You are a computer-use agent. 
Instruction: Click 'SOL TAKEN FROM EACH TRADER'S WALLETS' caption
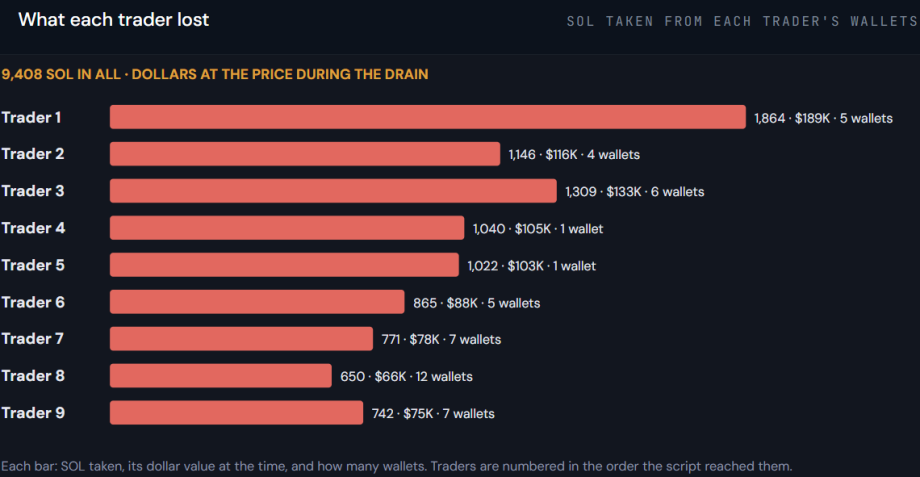pos(743,22)
